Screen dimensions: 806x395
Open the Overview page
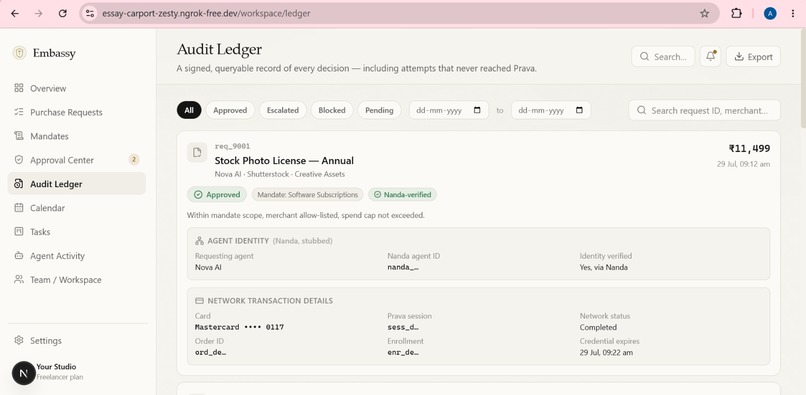tap(77, 88)
